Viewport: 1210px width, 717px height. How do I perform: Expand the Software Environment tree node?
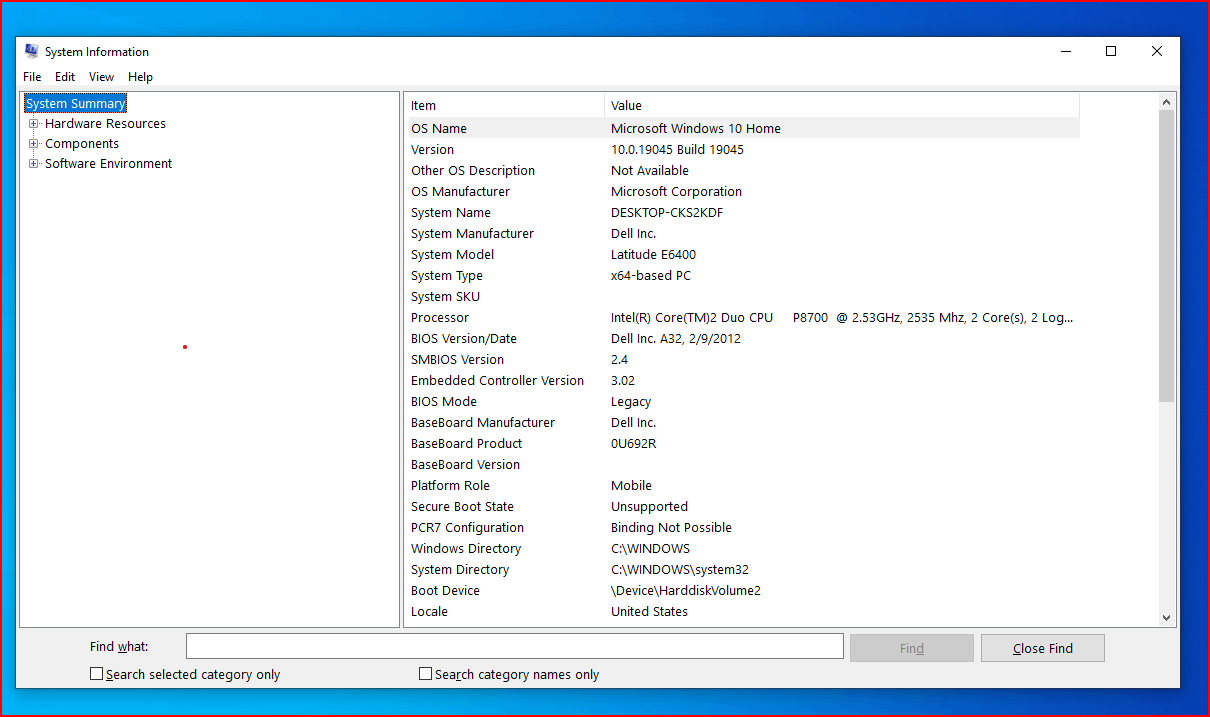coord(34,163)
